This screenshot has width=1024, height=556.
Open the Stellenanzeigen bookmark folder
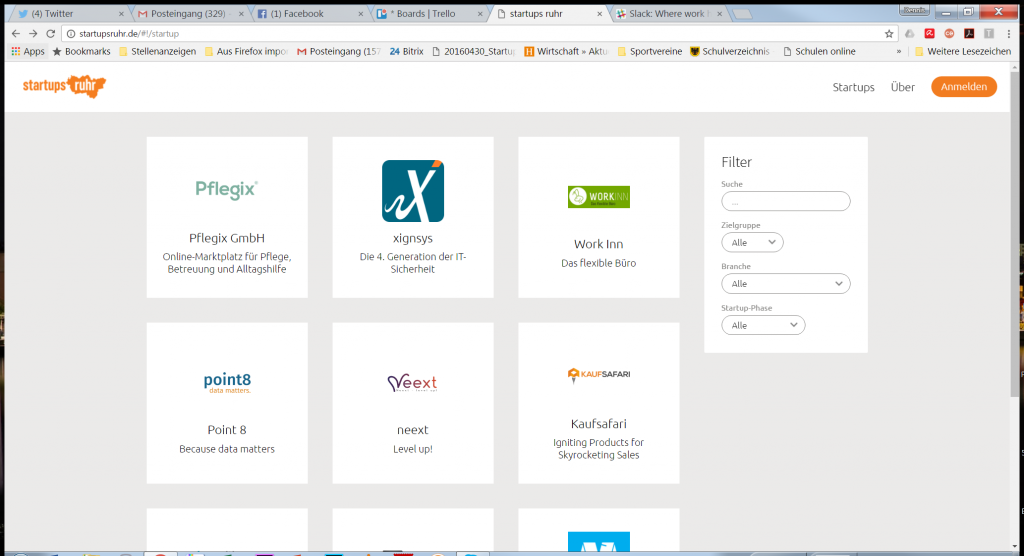pos(160,51)
